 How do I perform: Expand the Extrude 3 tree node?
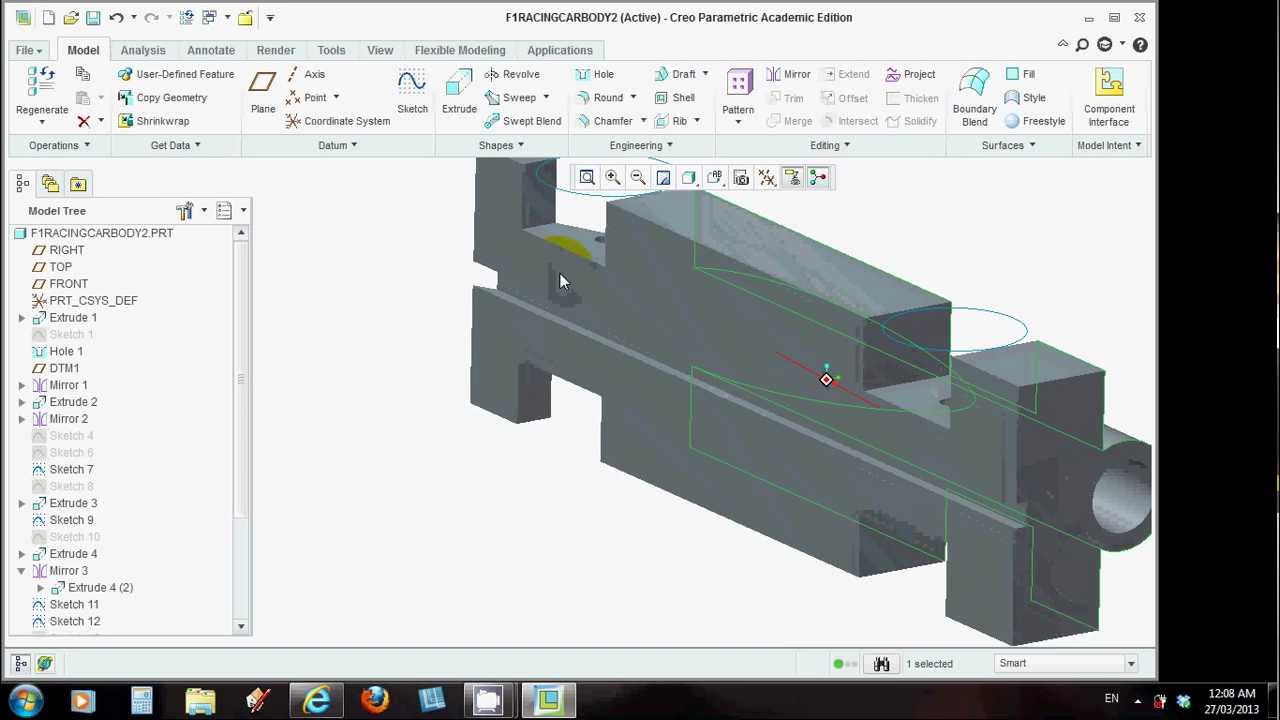pyautogui.click(x=21, y=503)
